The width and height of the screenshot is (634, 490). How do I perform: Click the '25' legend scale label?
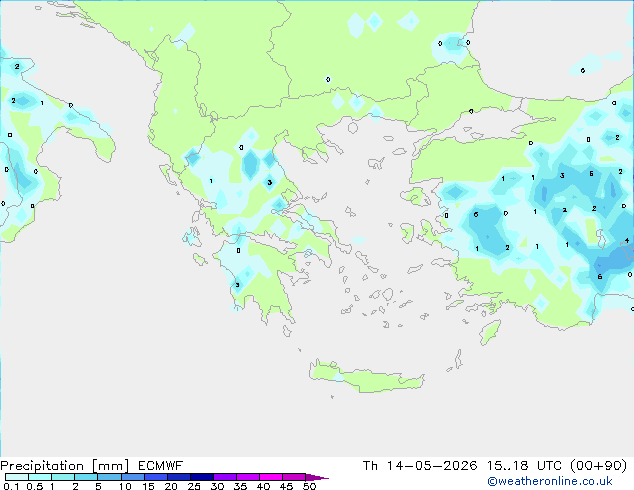[194, 486]
